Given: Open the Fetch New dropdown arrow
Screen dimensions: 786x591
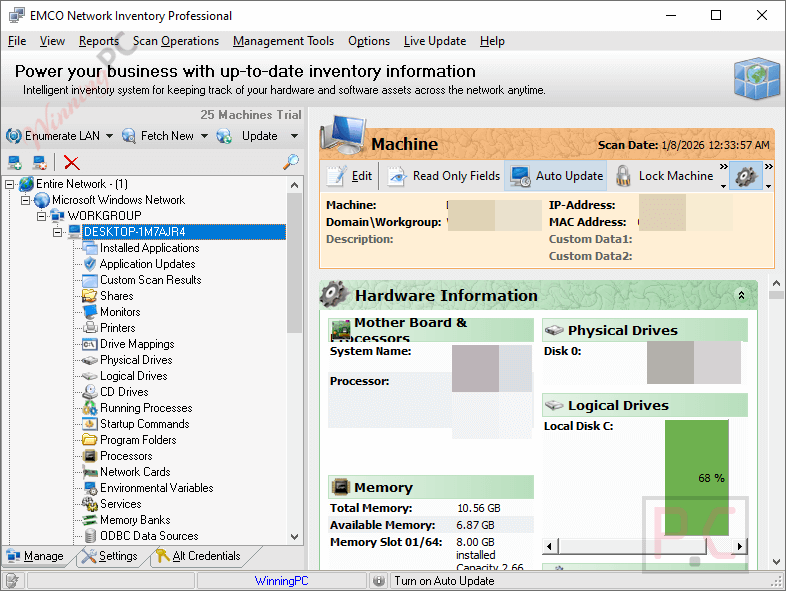Looking at the screenshot, I should 205,136.
